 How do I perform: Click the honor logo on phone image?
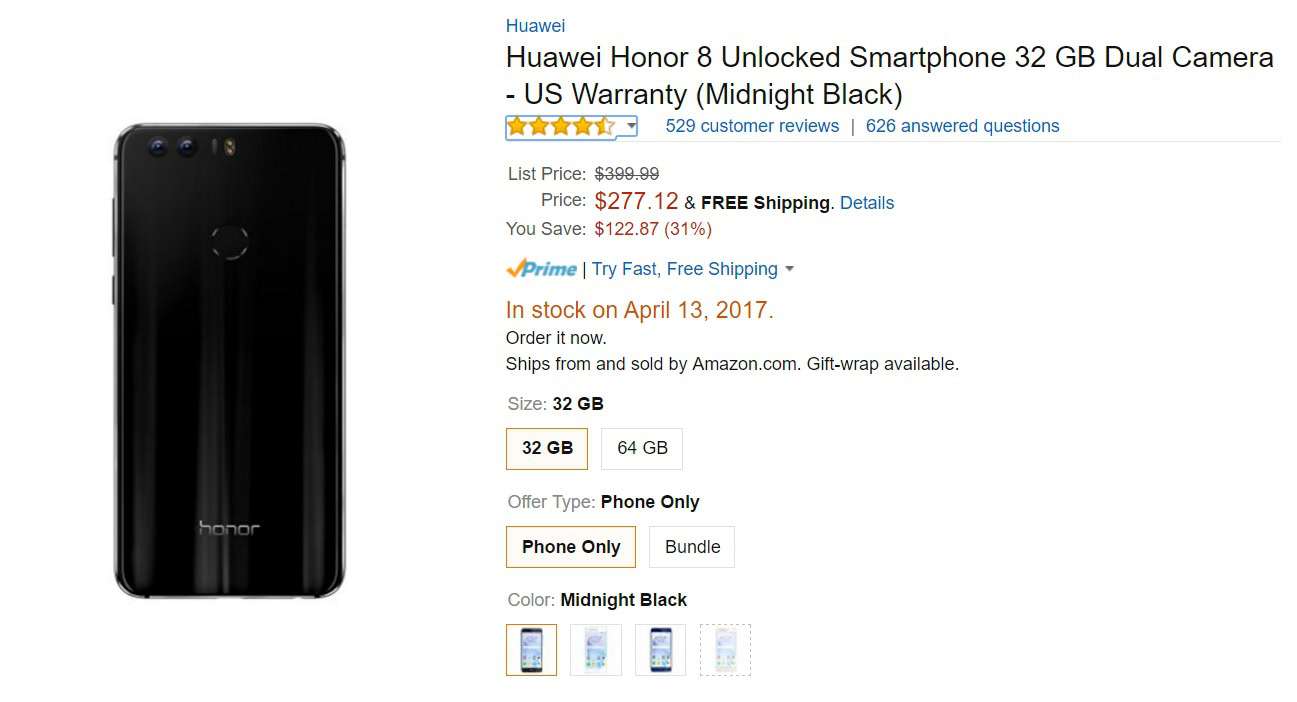[x=229, y=528]
